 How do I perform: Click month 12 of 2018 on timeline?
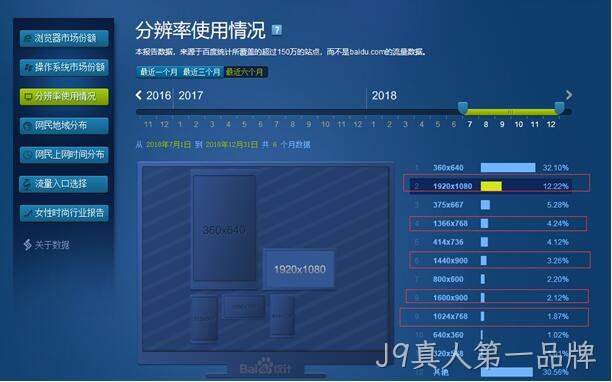coord(551,124)
